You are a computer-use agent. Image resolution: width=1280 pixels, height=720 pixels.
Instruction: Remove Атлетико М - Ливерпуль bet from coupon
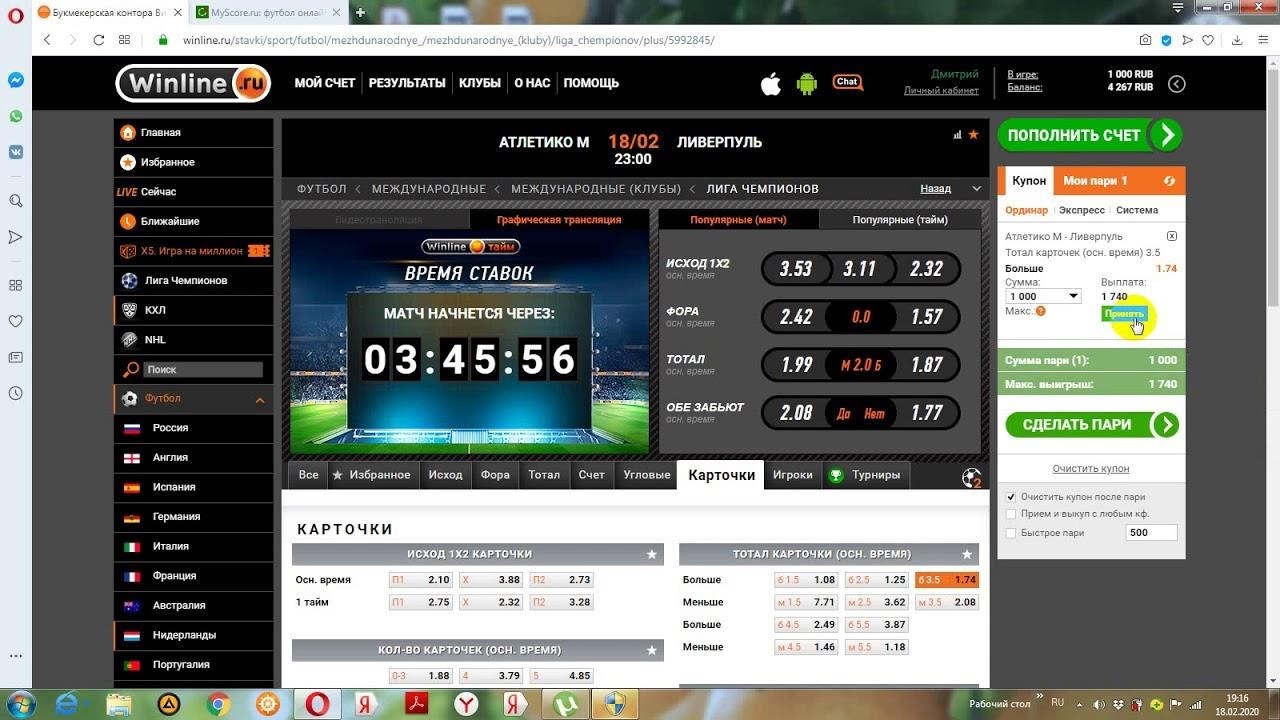(x=1172, y=237)
